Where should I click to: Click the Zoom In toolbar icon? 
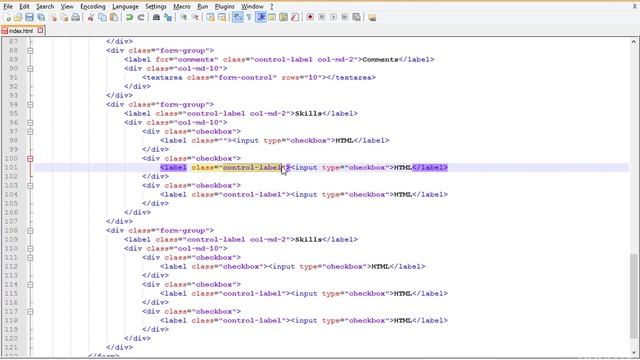(x=184, y=18)
